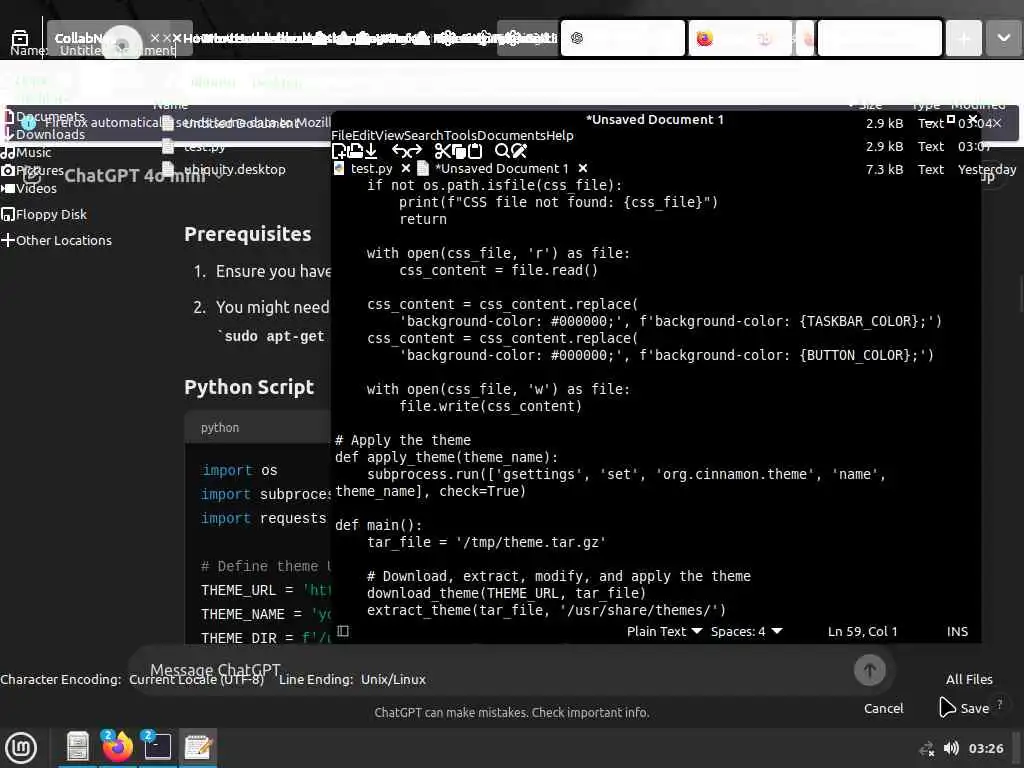Click Cancel in the save dialog
This screenshot has height=768, width=1024.
884,708
